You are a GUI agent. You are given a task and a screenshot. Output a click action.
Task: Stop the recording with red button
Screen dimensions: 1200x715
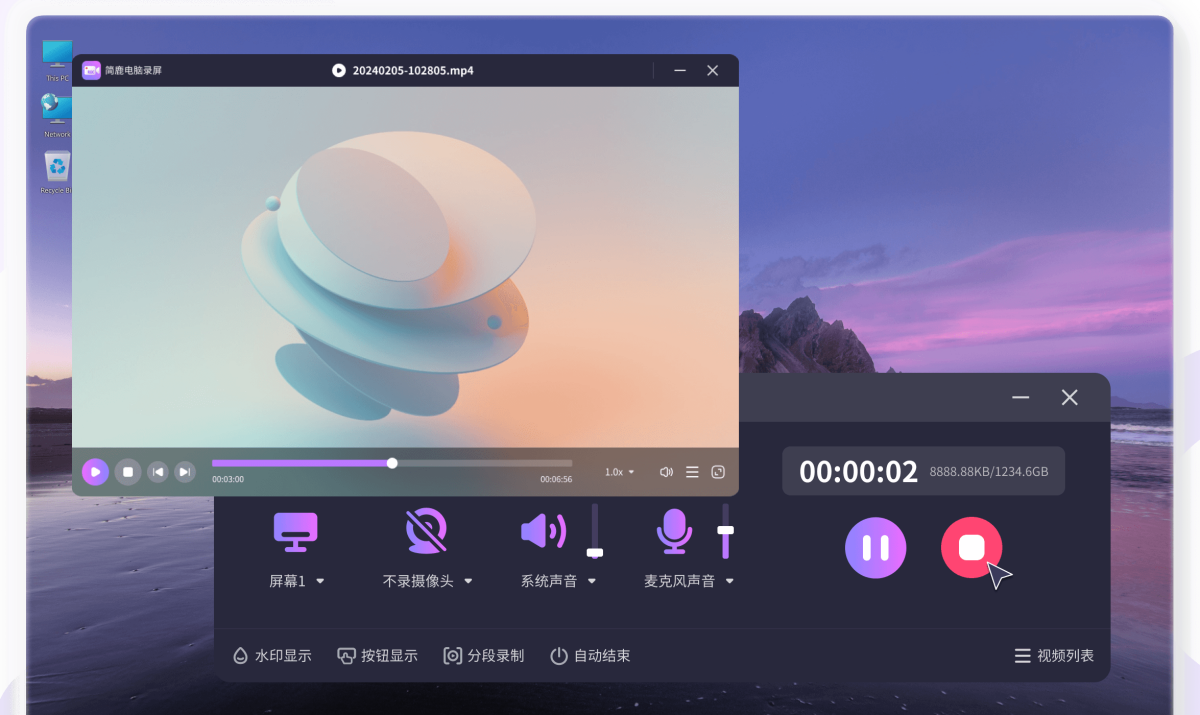pyautogui.click(x=971, y=548)
